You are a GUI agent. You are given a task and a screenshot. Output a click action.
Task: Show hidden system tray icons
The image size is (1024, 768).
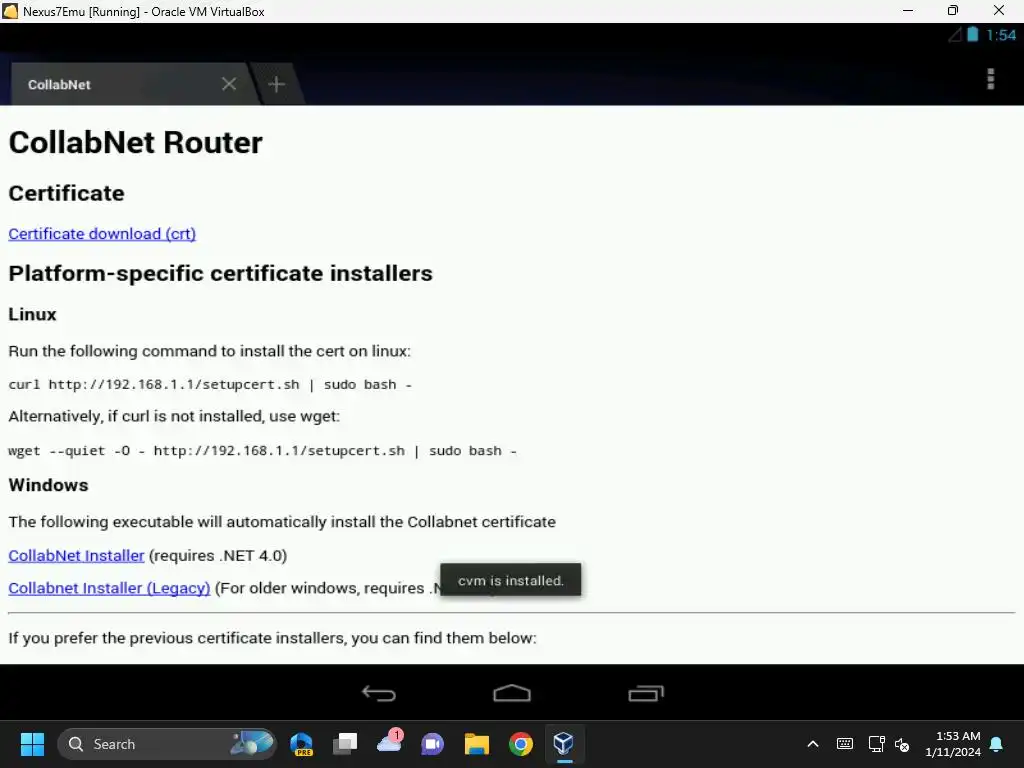pos(813,744)
